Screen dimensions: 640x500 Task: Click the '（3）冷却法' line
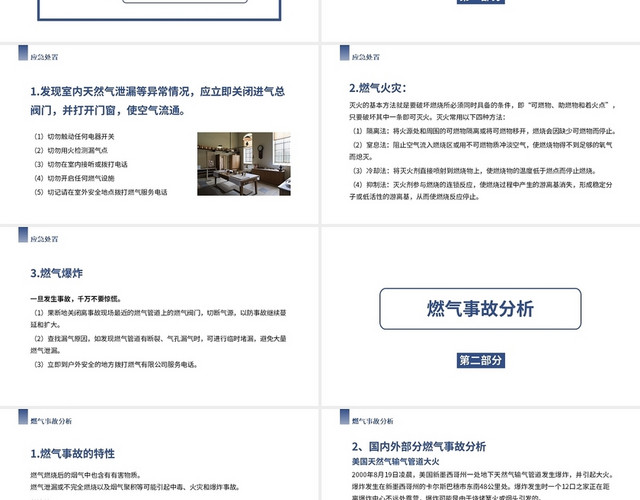pyautogui.click(x=475, y=171)
